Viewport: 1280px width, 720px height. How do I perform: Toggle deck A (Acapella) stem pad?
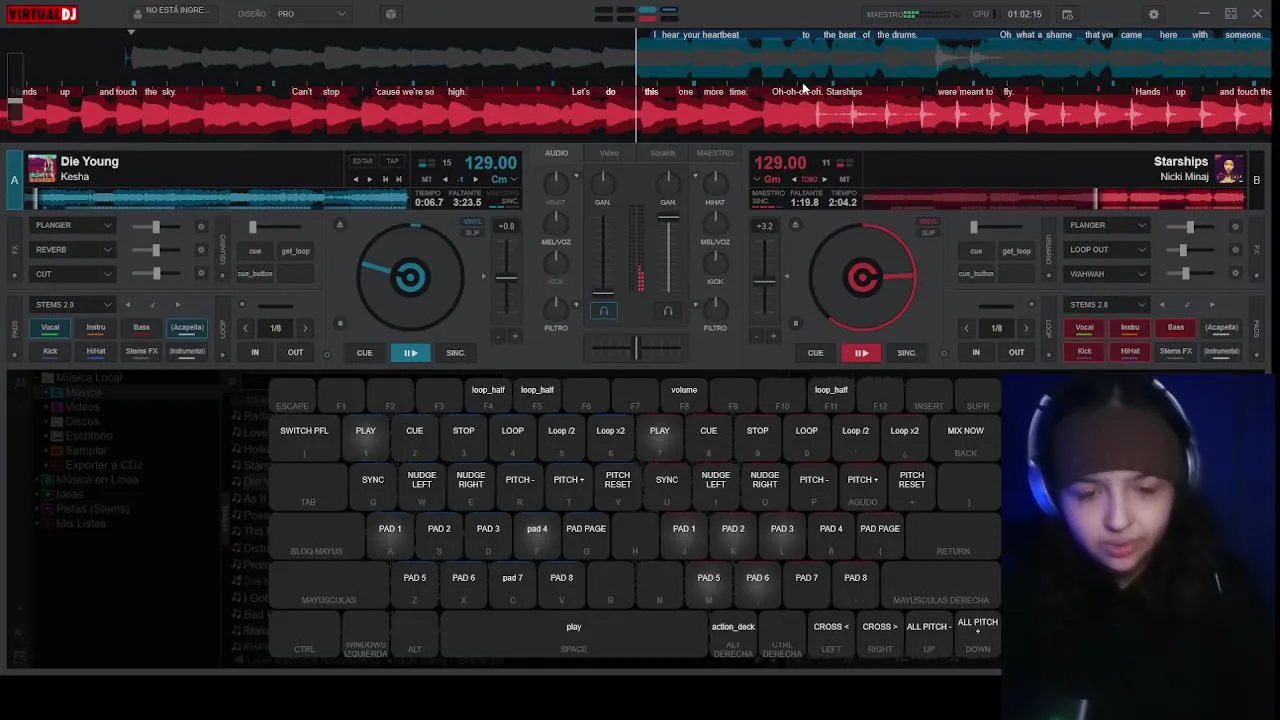pyautogui.click(x=187, y=327)
